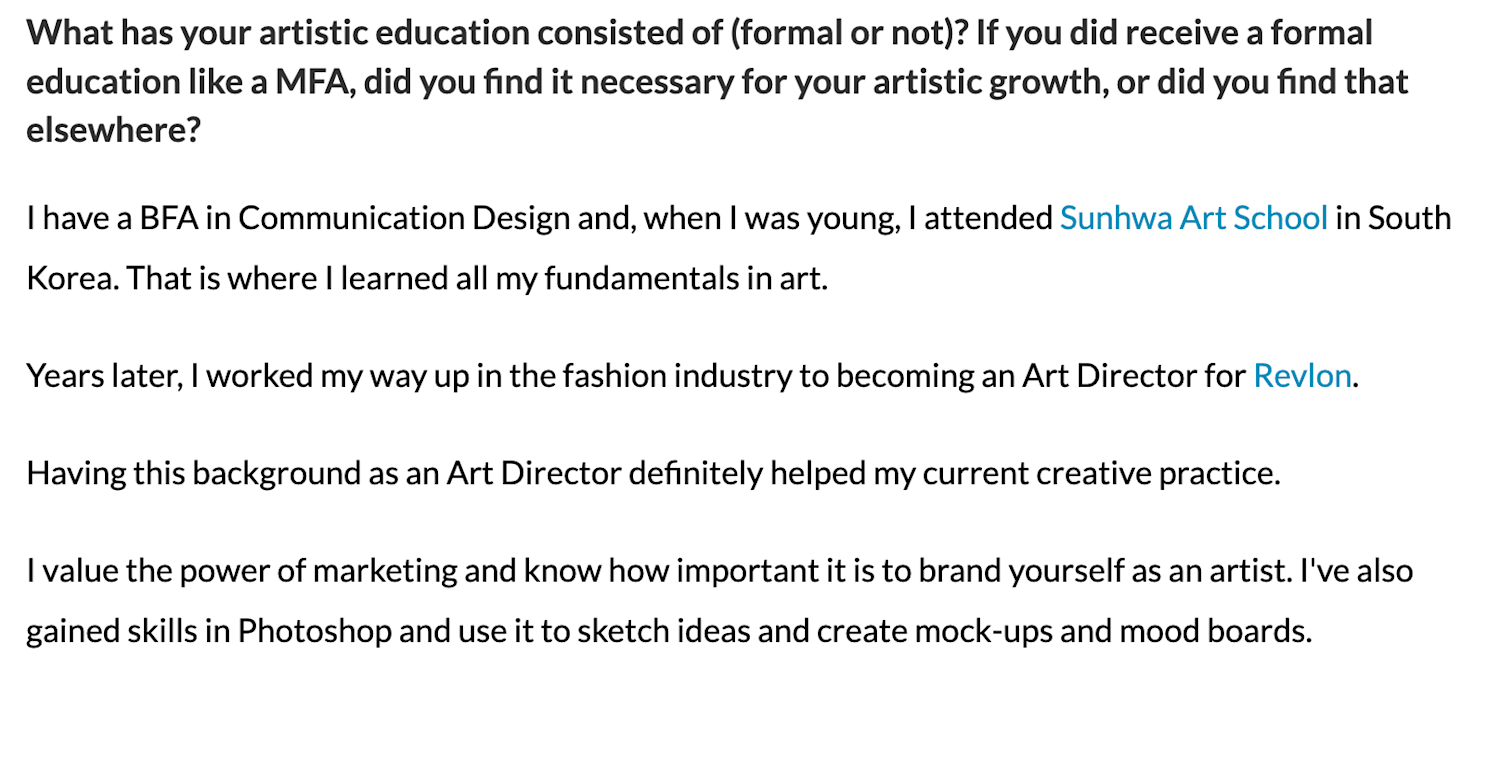
Task: Open the Sunhwa Art School link
Action: [1194, 218]
